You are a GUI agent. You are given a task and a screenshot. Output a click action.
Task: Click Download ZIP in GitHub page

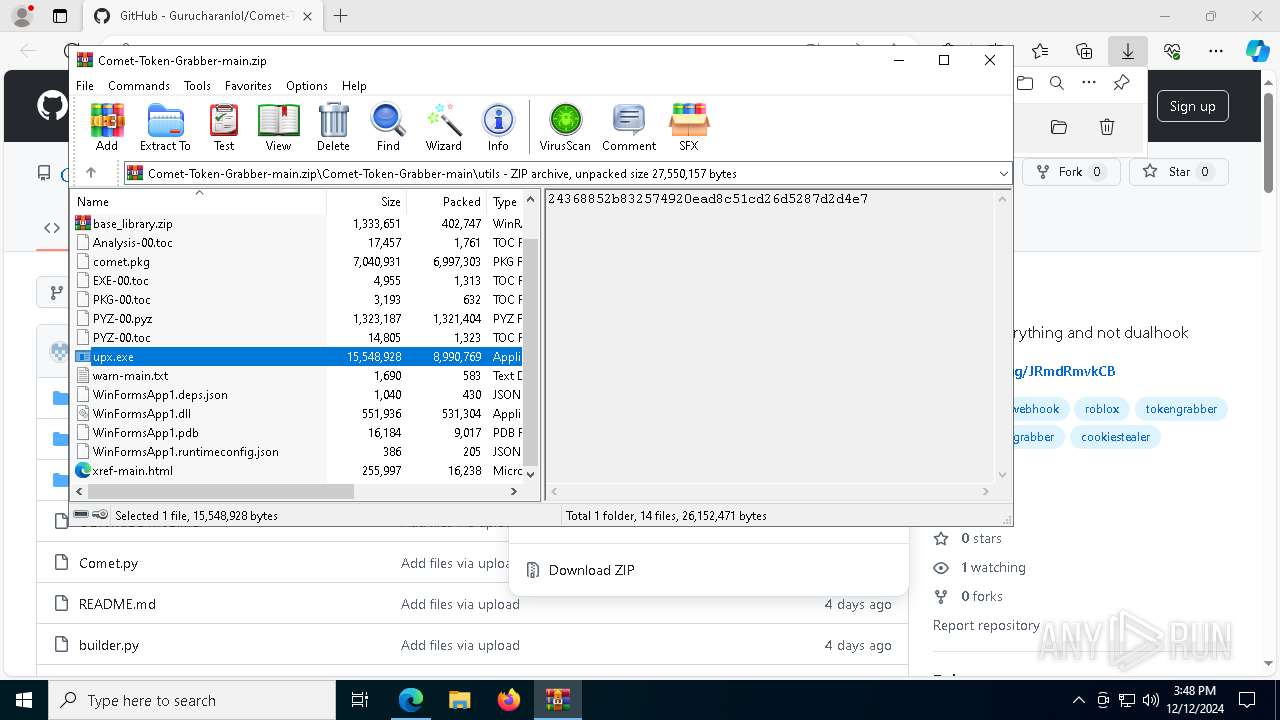coord(592,570)
